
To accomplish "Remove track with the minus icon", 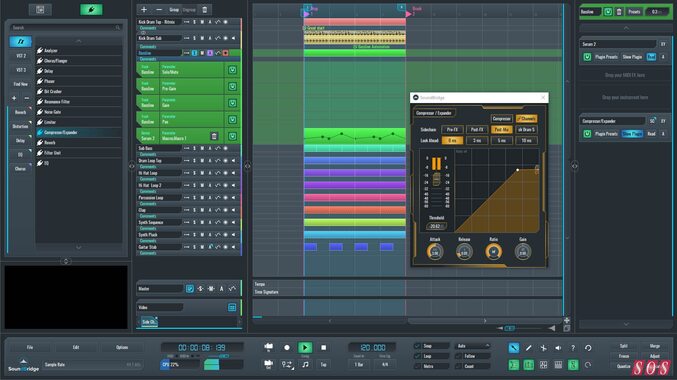I will tap(159, 10).
